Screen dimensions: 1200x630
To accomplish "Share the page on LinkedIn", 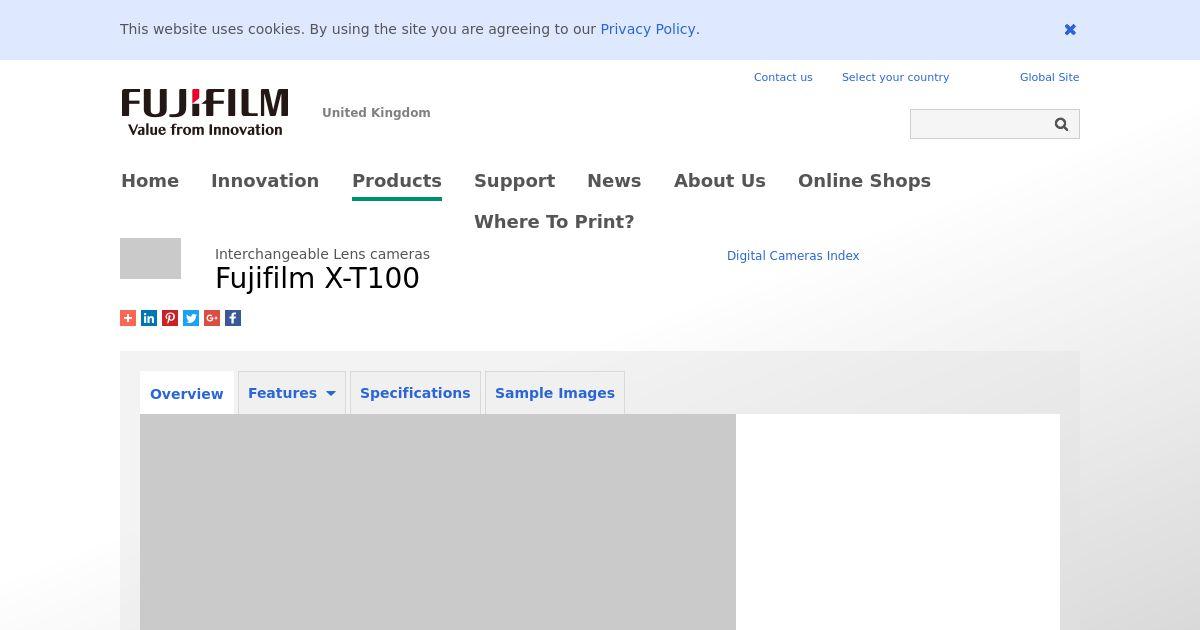I will [149, 318].
